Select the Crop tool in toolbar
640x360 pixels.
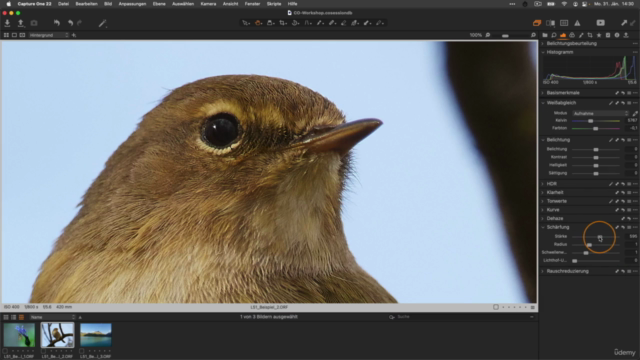[x=282, y=23]
